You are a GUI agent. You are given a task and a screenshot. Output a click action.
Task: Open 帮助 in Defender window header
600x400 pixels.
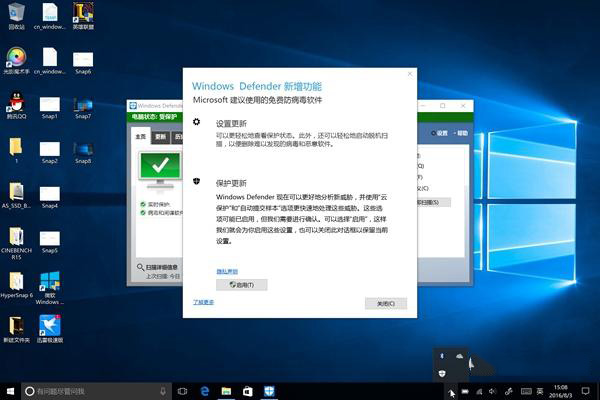460,133
